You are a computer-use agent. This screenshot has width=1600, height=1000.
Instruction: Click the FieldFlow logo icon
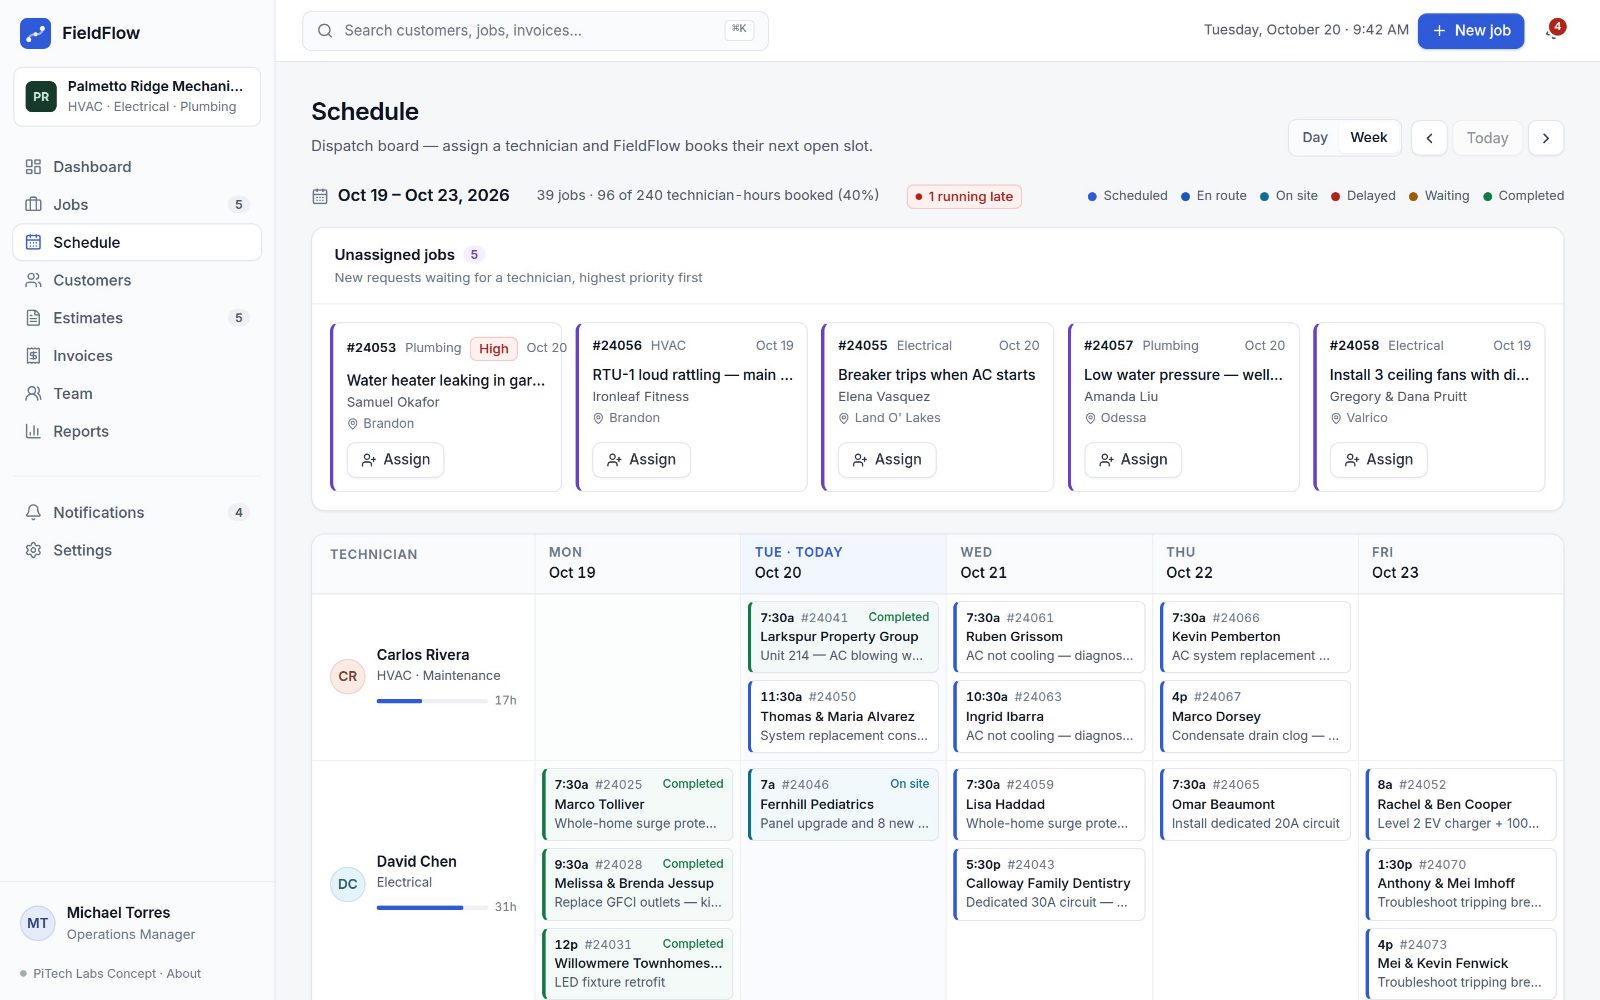click(35, 33)
